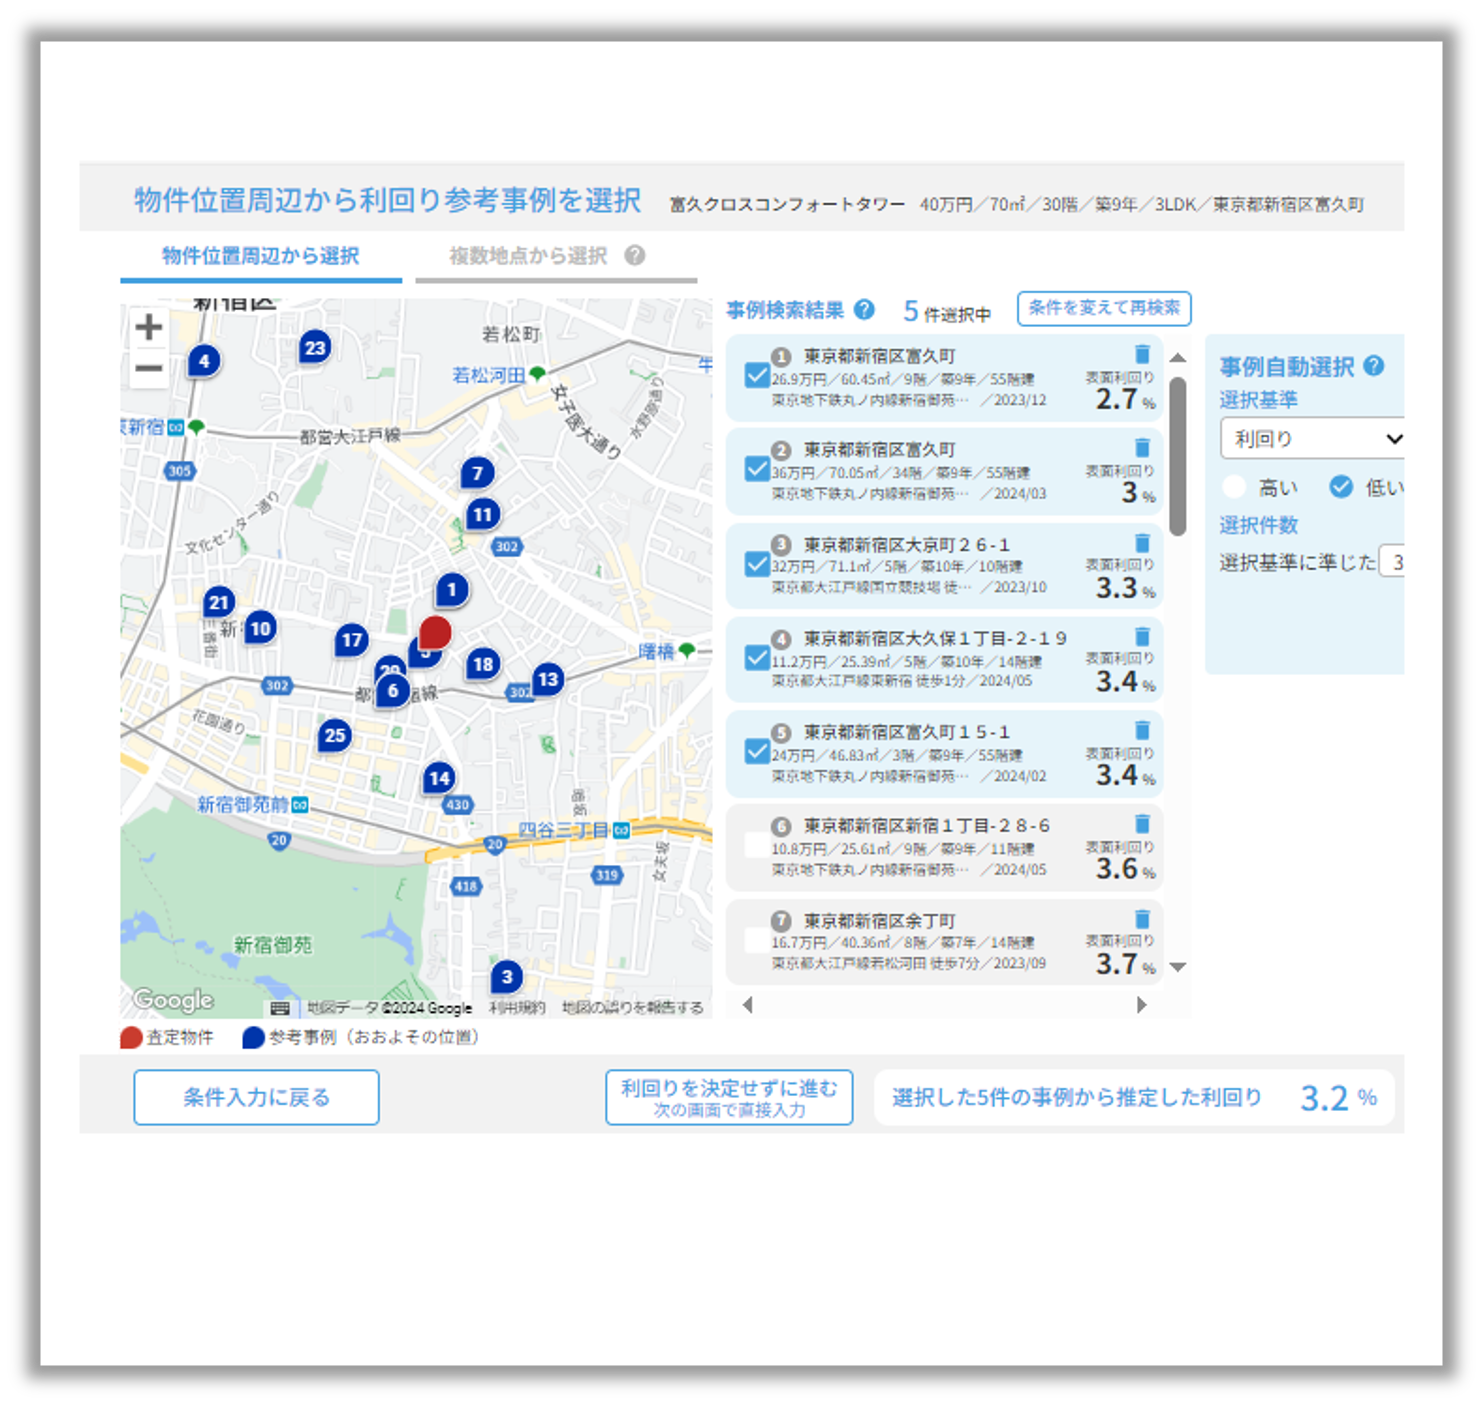This screenshot has height=1402, width=1480.
Task: Click the 選択件数 number input field
Action: tap(1392, 562)
